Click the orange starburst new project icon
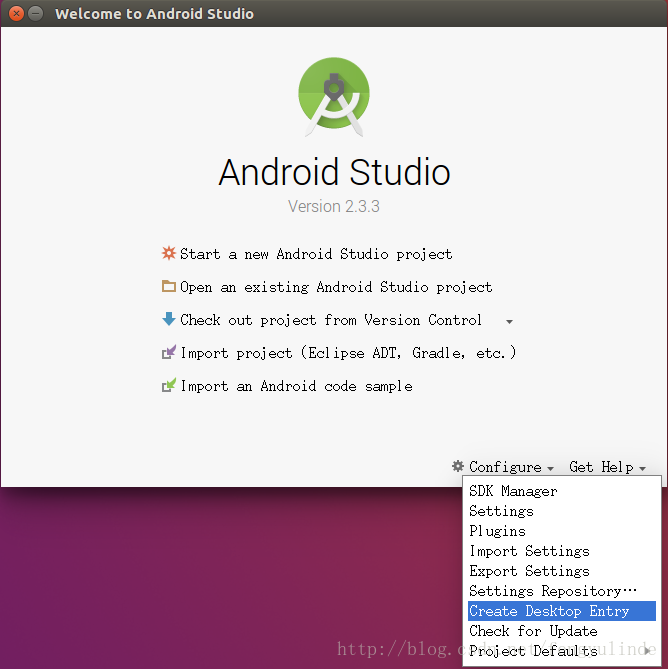Screen dimensions: 668x669 [x=168, y=253]
